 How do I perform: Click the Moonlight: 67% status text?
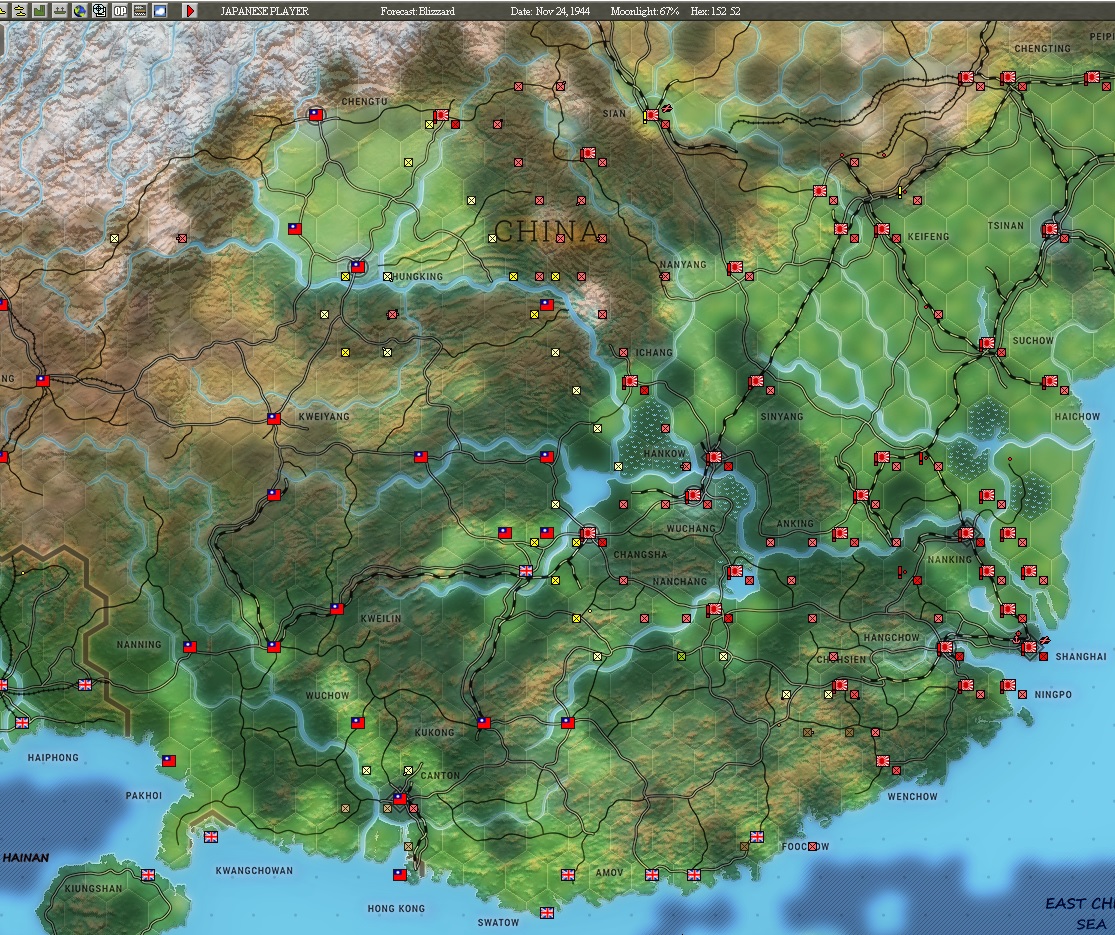click(x=644, y=11)
